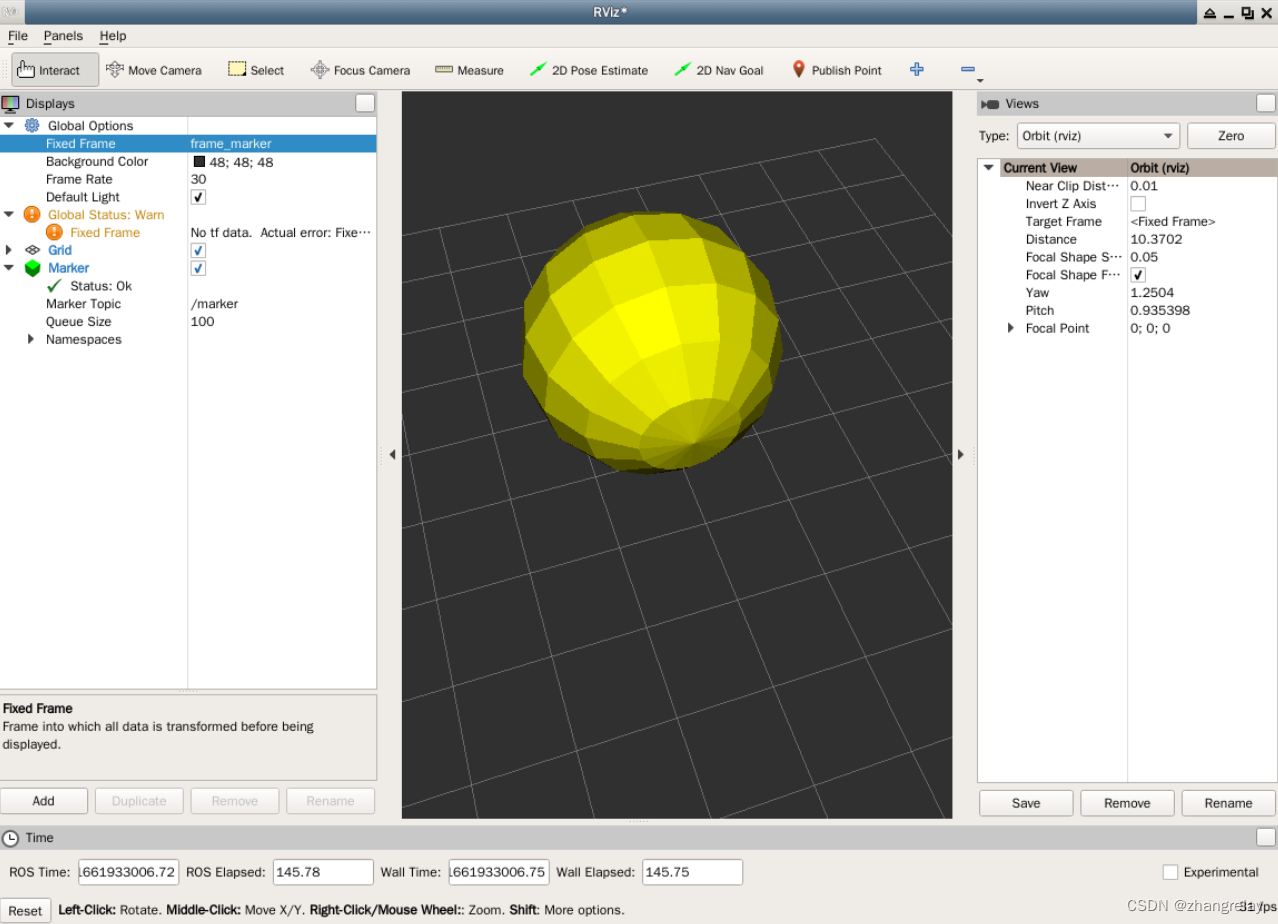
Task: Toggle the Marker display checkbox
Action: [x=198, y=268]
